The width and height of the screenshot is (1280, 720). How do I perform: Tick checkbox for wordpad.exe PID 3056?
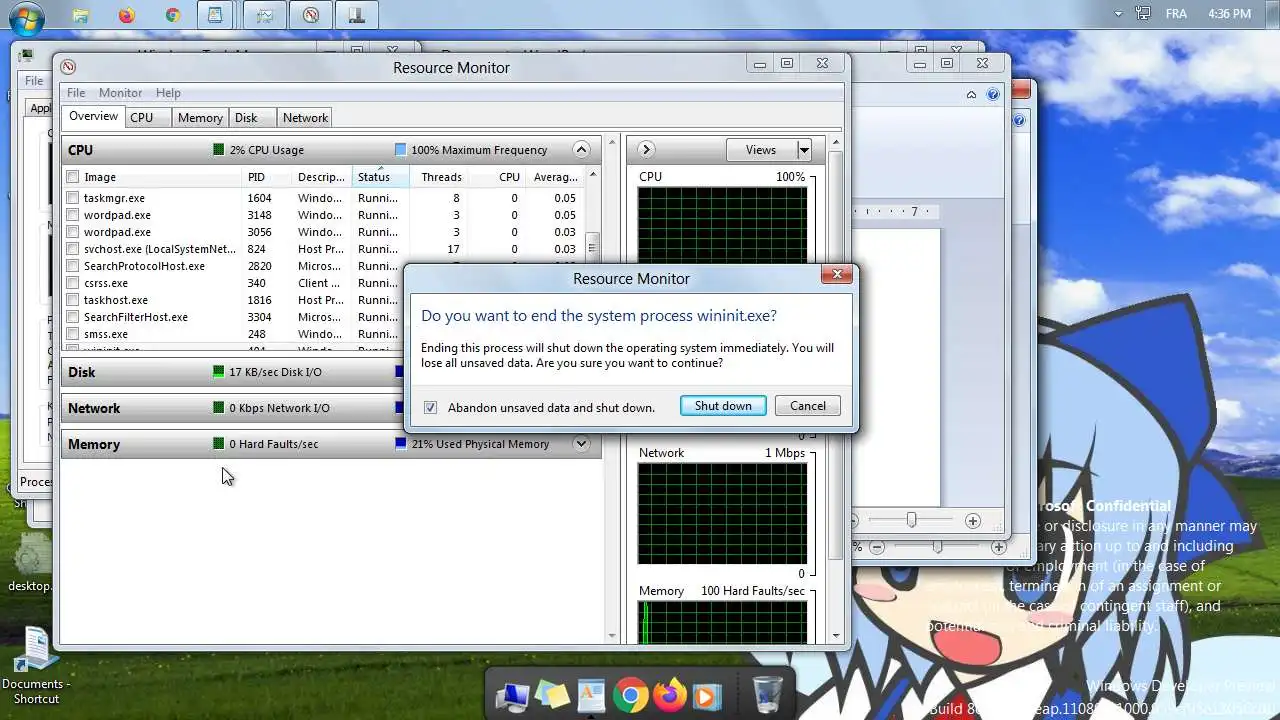pyautogui.click(x=73, y=232)
